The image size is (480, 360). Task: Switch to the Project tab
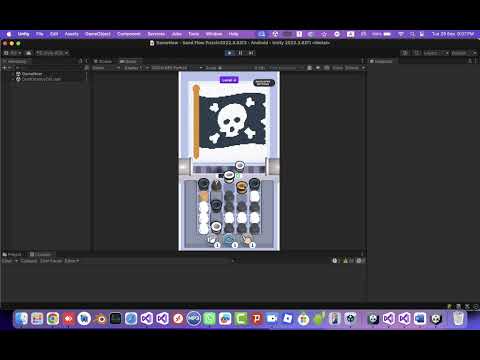coord(12,254)
